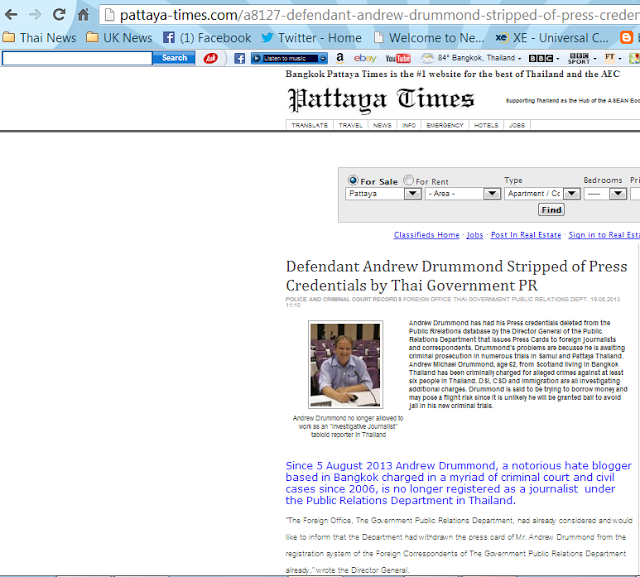Click the browser Back arrow

pos(11,15)
